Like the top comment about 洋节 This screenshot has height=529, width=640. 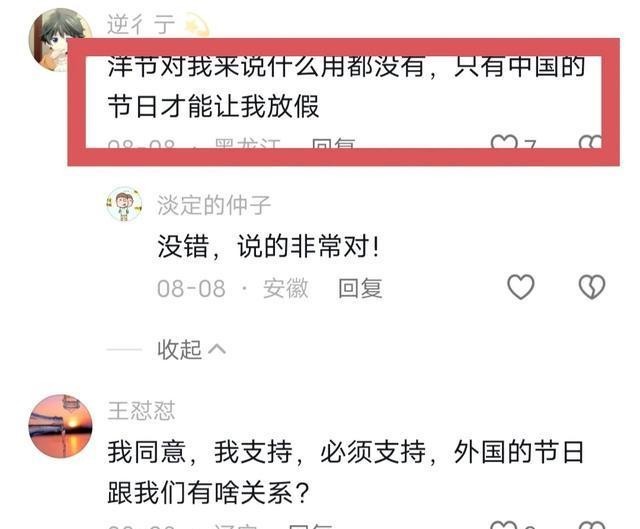pos(504,142)
